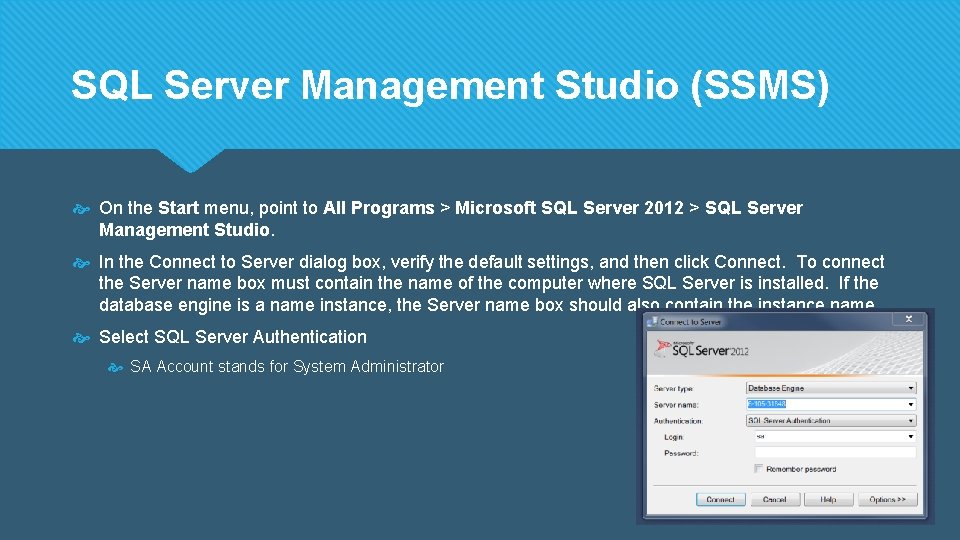Image resolution: width=960 pixels, height=540 pixels.
Task: Click the 'Server type:' label in the dialog
Action: pyautogui.click(x=673, y=389)
